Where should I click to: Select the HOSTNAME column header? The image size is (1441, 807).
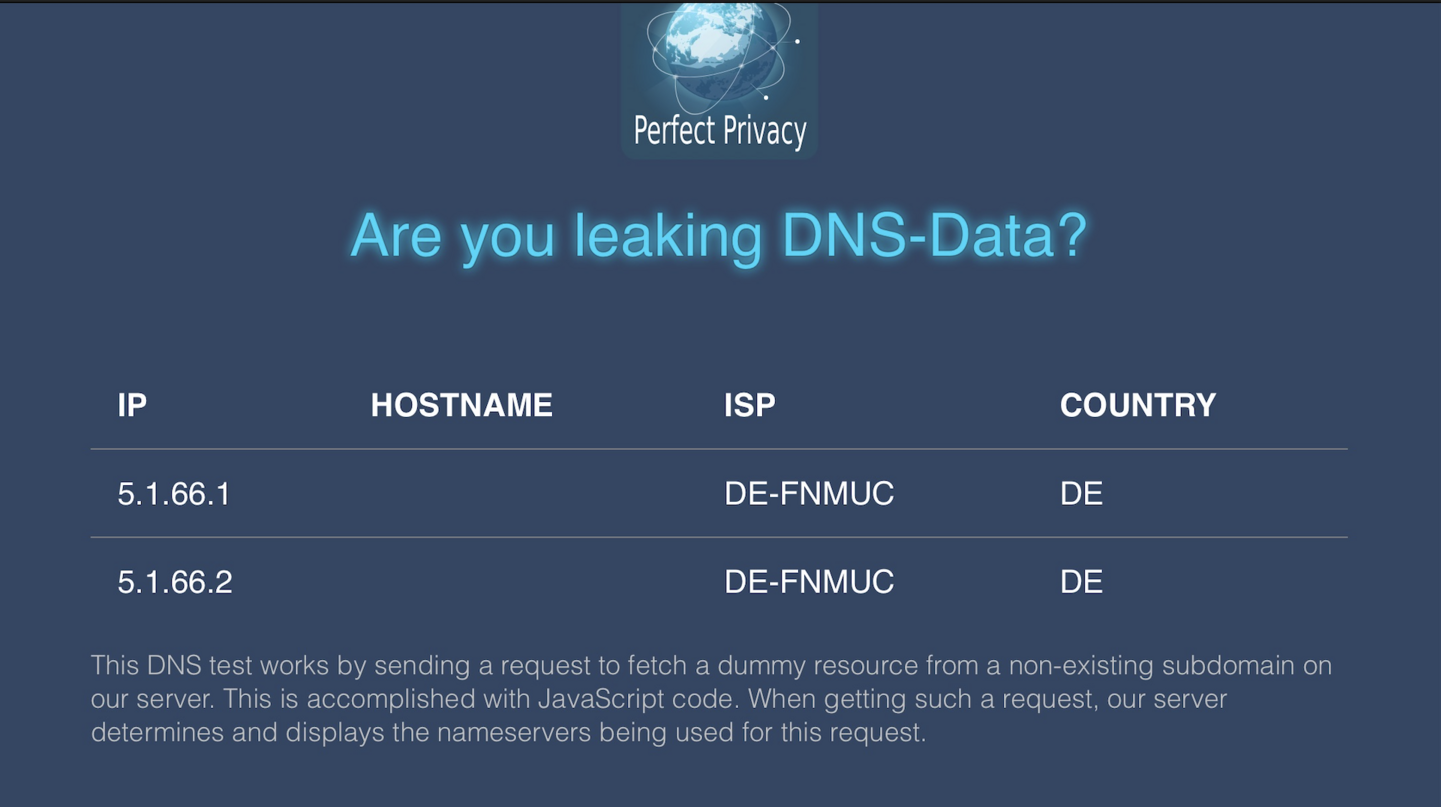pos(461,405)
